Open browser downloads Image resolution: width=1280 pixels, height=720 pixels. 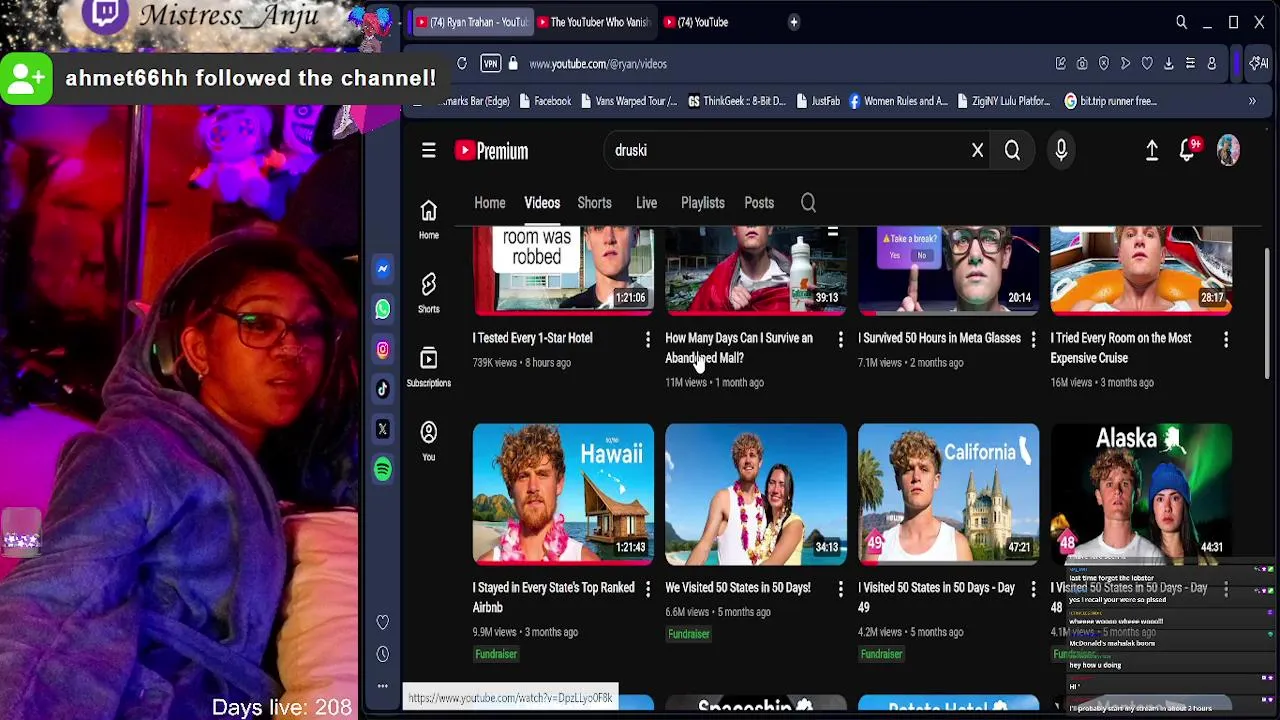[1168, 64]
